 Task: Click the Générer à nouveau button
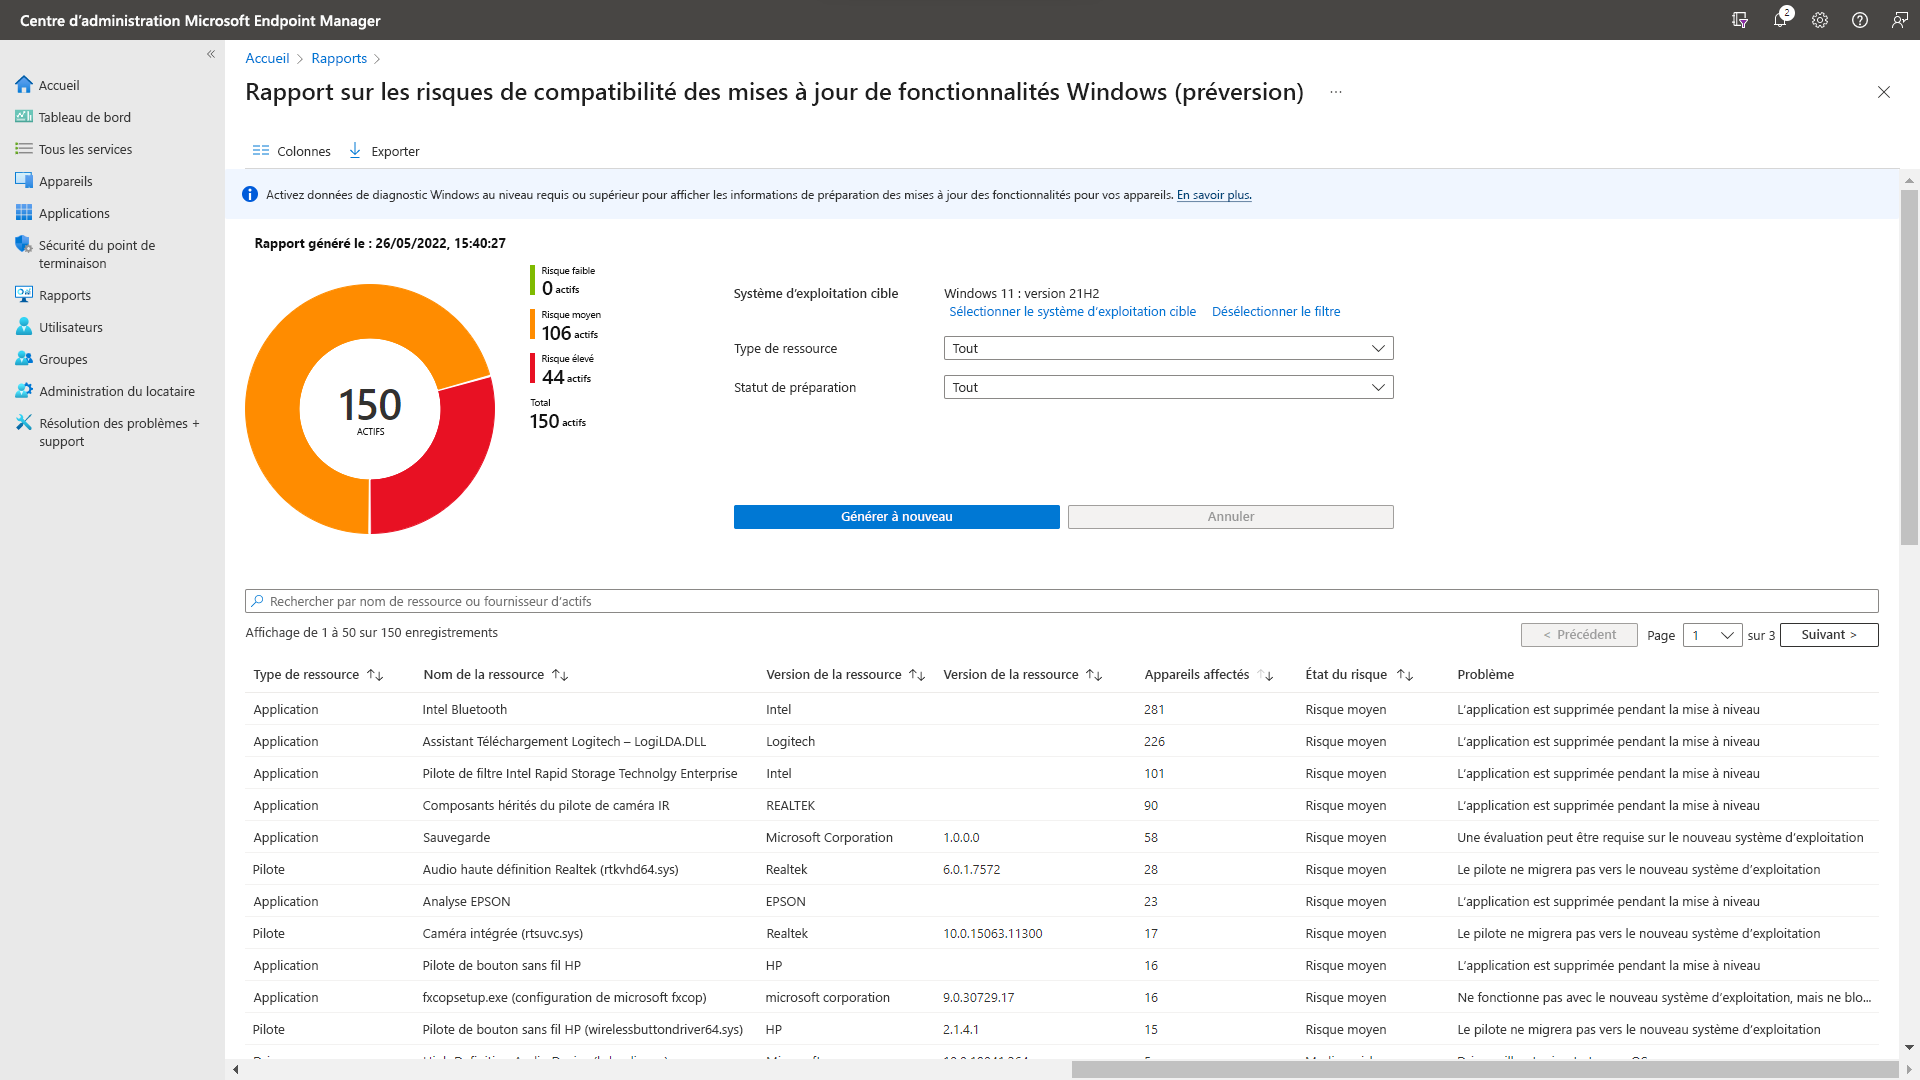897,517
